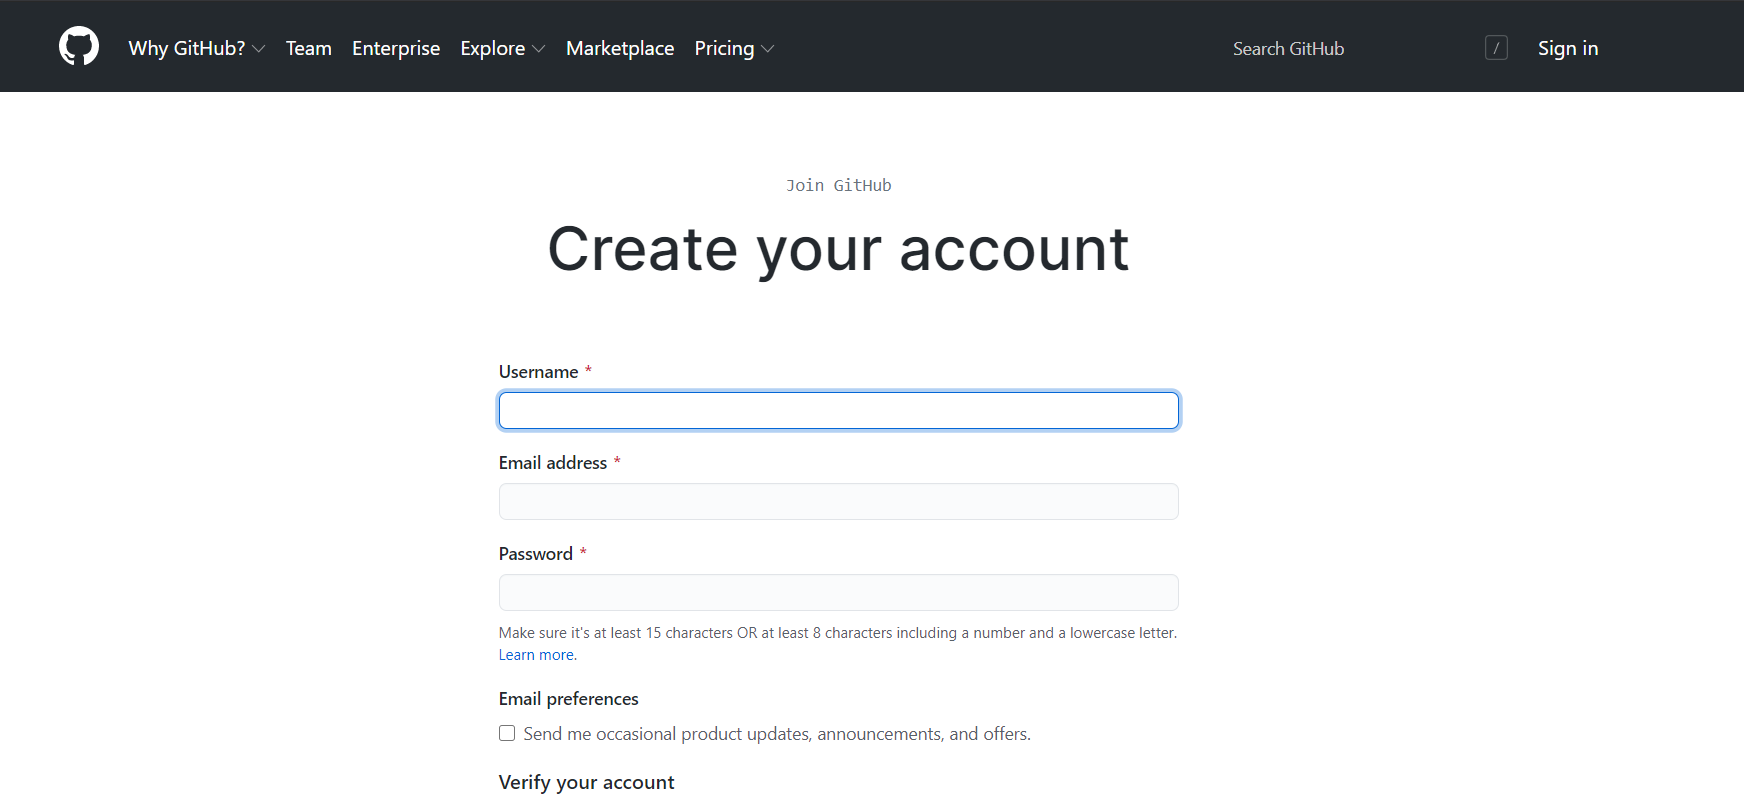Expand the Why GitHub? menu
Viewport: 1744px width, 799px height.
pyautogui.click(x=197, y=48)
